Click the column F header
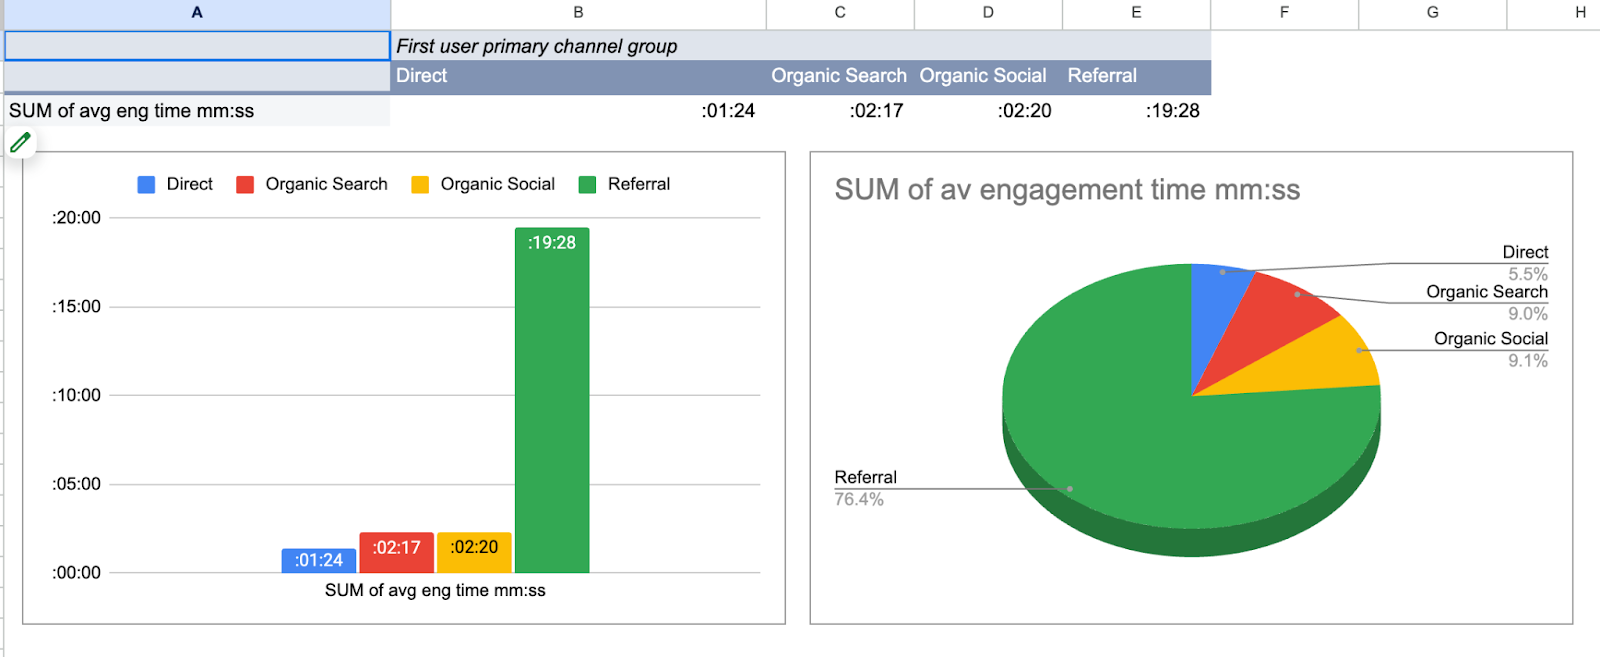Image resolution: width=1600 pixels, height=657 pixels. tap(1284, 13)
